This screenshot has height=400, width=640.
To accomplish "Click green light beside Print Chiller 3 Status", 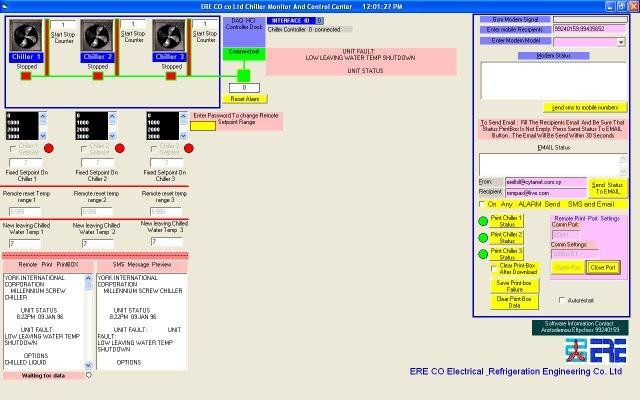I will (483, 254).
